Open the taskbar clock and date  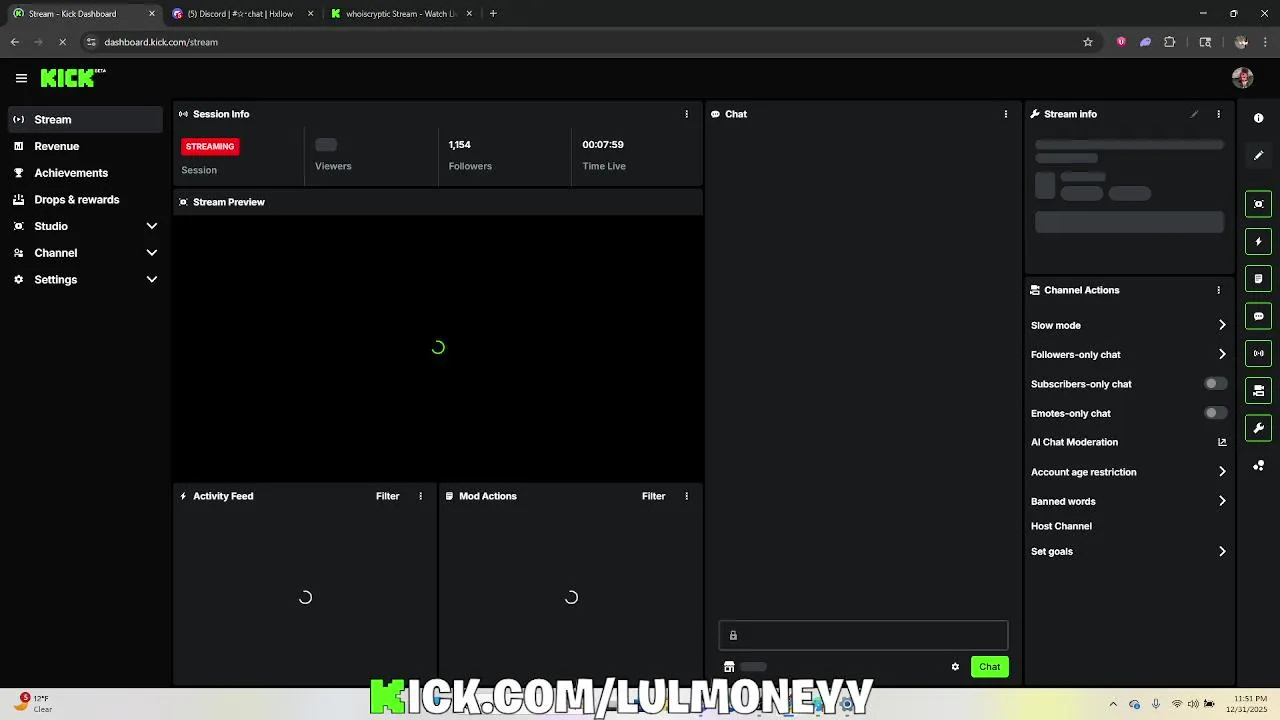click(1250, 703)
